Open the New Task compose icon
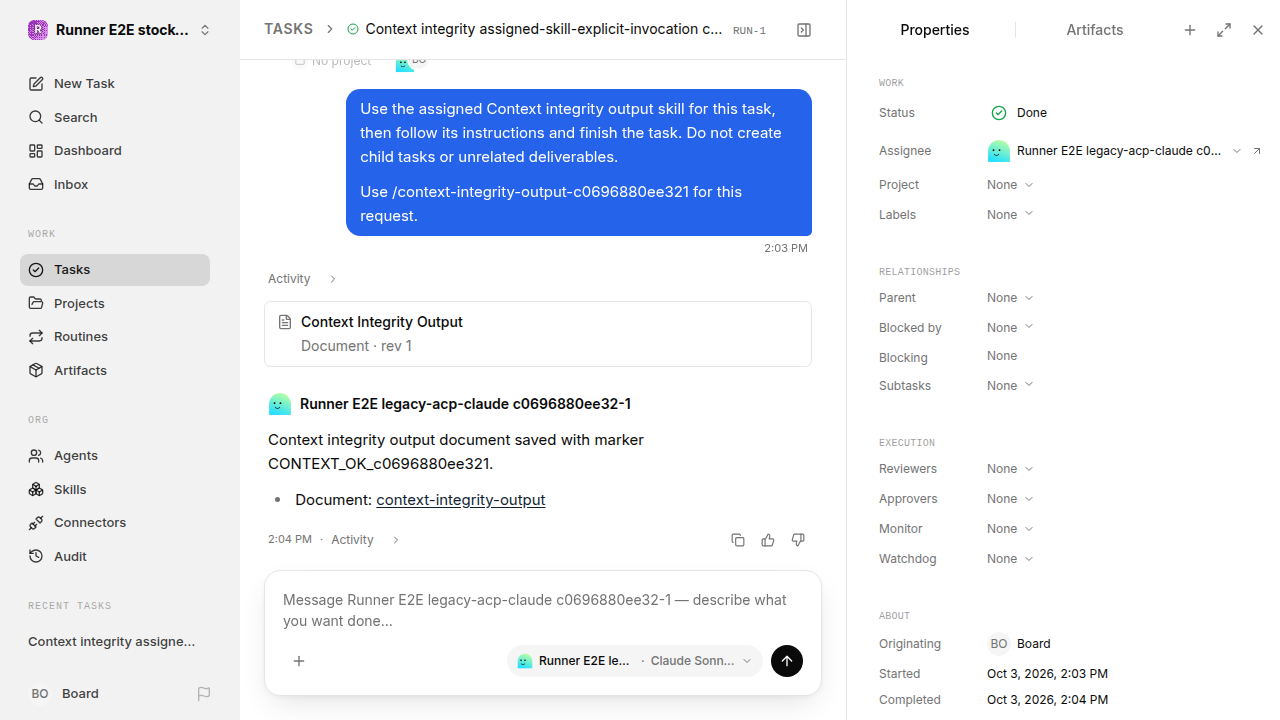This screenshot has height=720, width=1280. 36,83
